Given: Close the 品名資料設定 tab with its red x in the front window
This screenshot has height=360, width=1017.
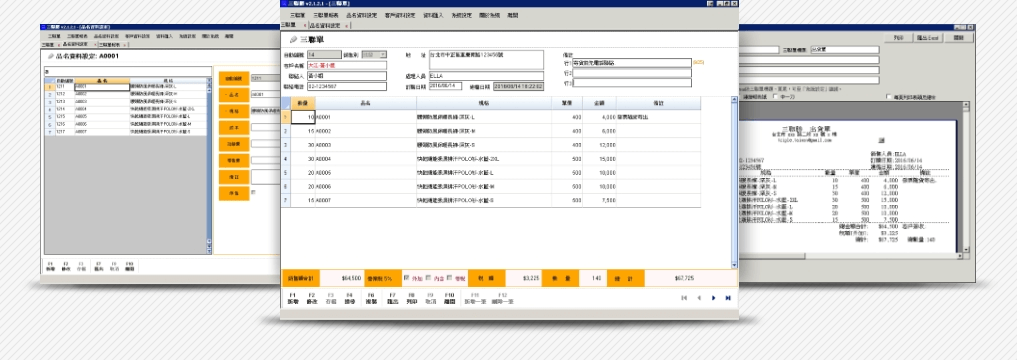Looking at the screenshot, I should pyautogui.click(x=347, y=26).
